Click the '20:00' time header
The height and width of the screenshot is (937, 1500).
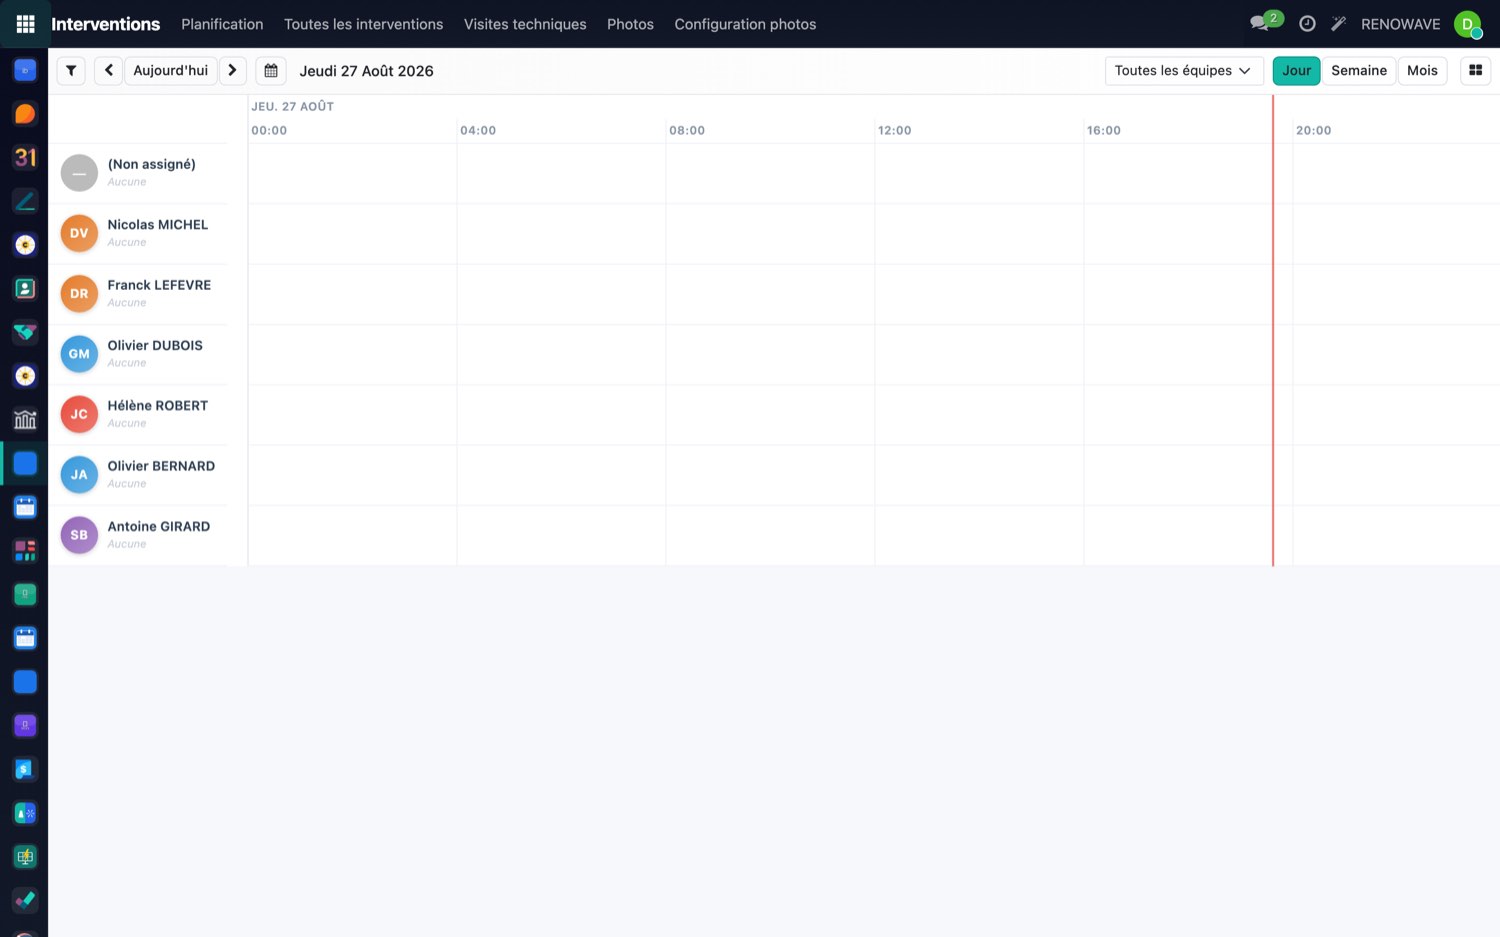pos(1314,131)
